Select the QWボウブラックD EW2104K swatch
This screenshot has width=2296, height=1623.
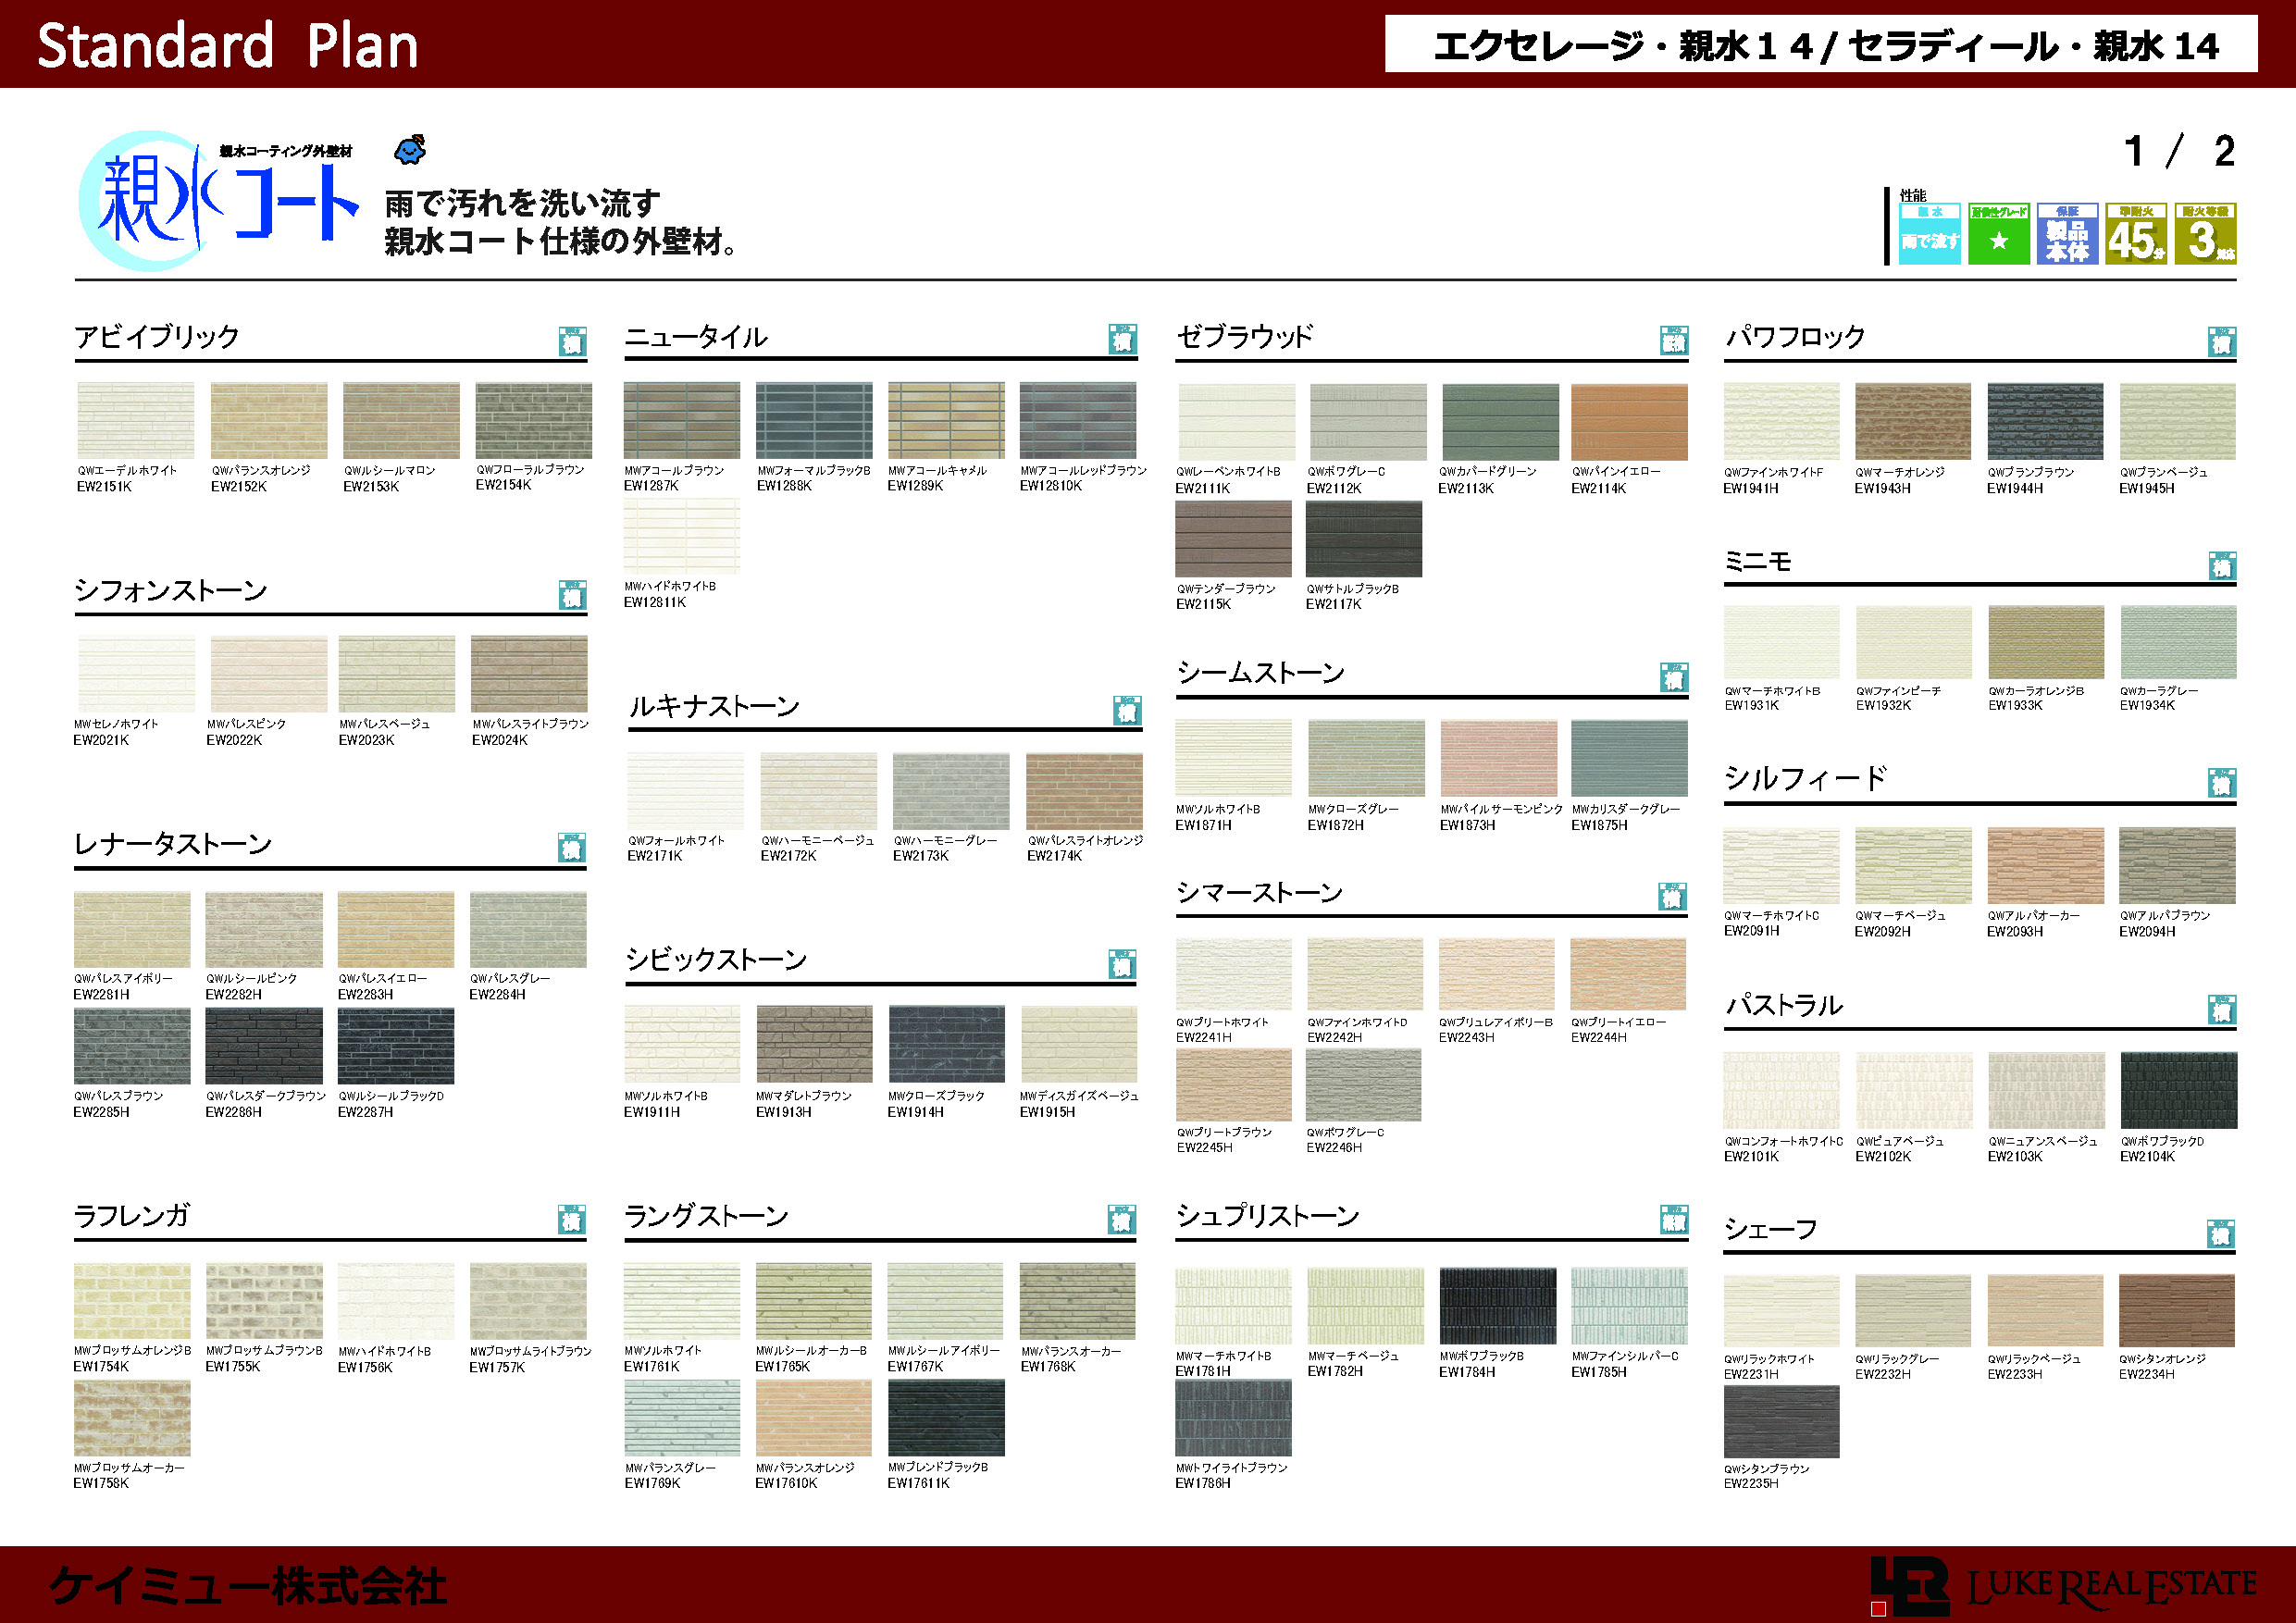pos(2178,1090)
